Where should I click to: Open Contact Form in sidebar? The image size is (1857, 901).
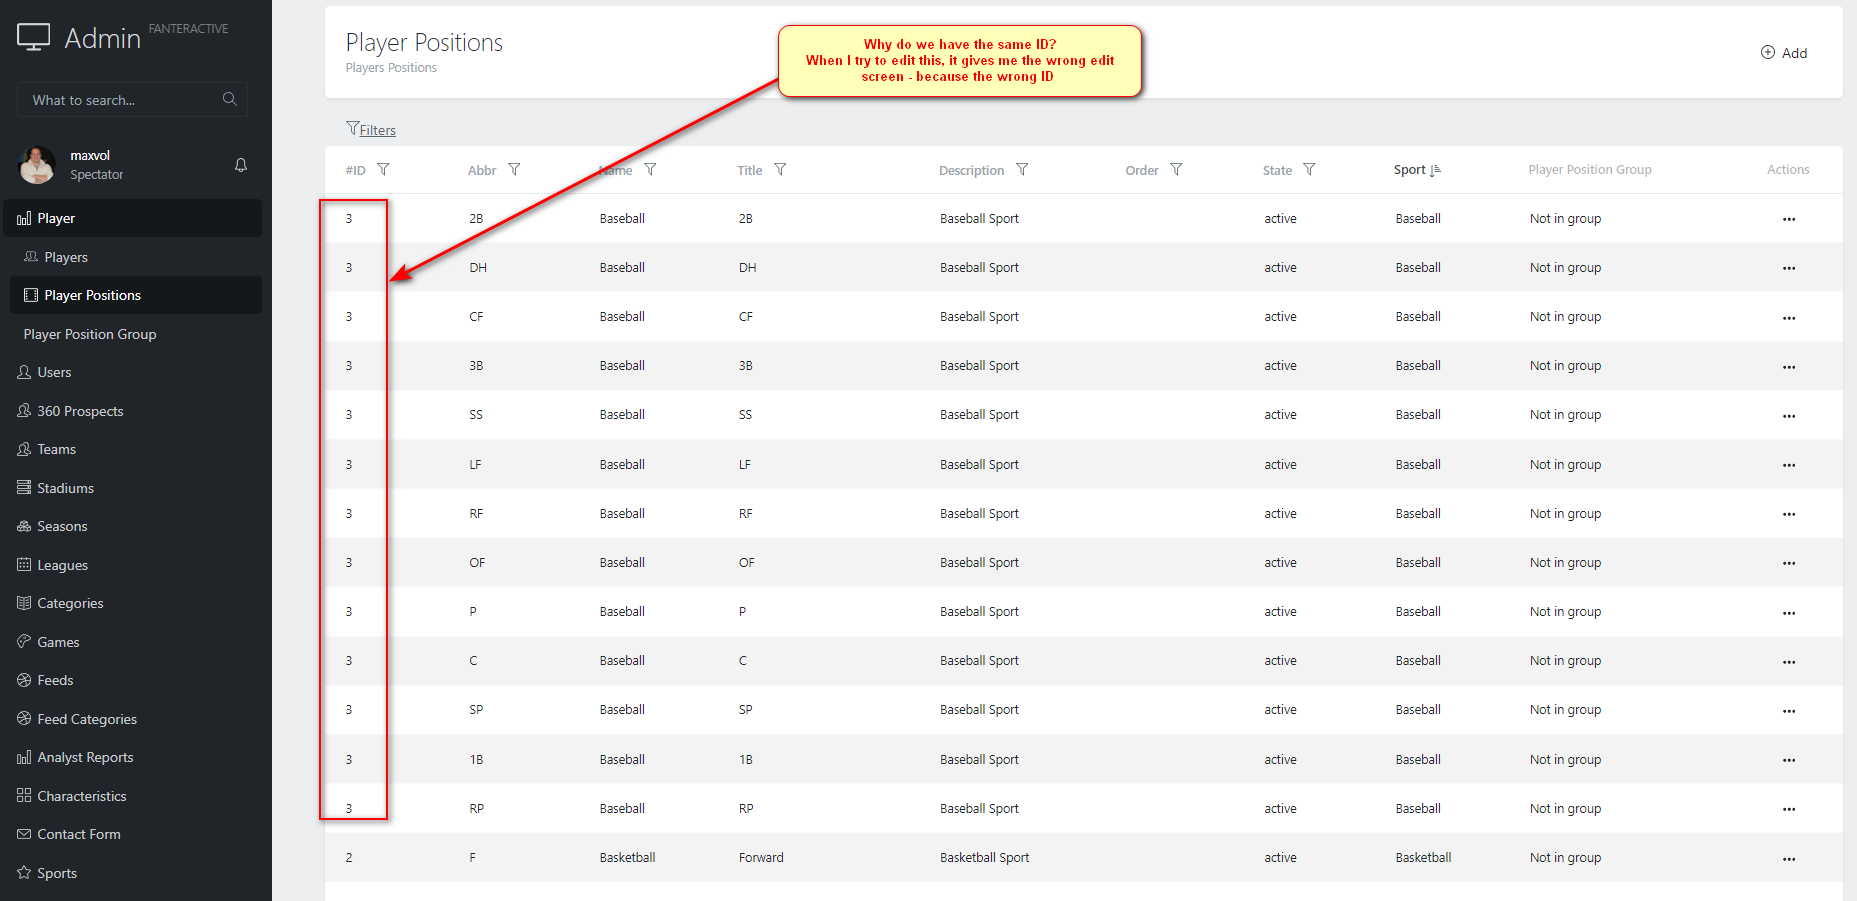[x=133, y=834]
